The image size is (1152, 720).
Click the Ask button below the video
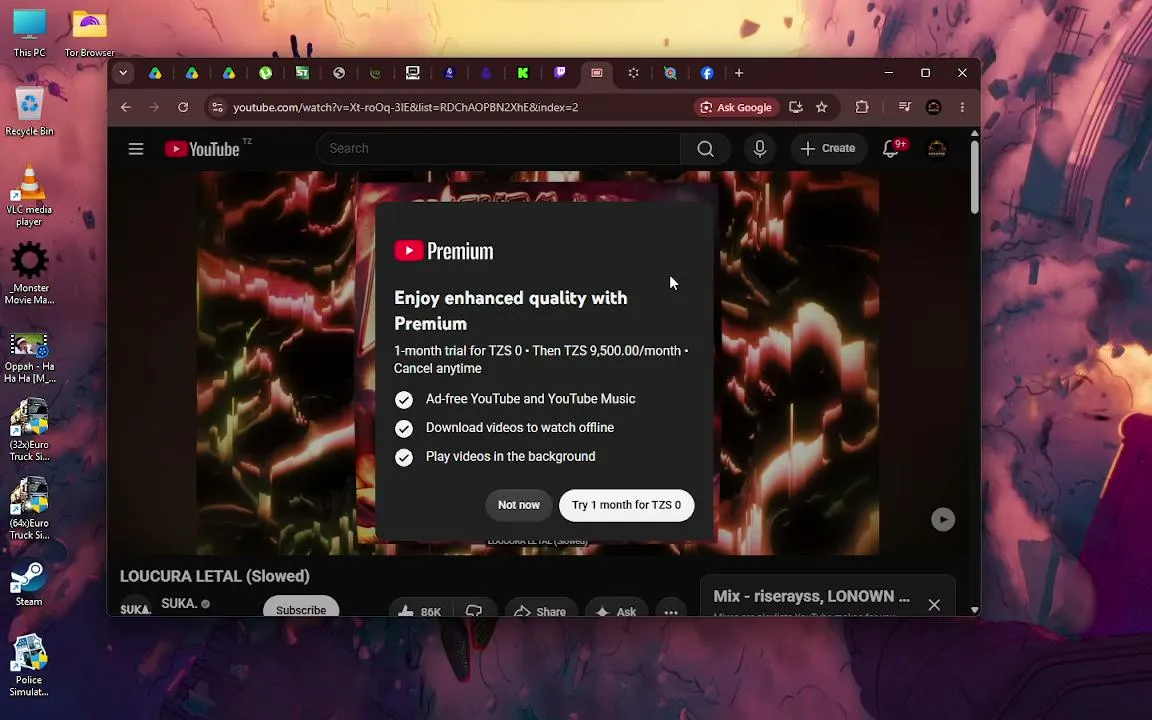(616, 608)
